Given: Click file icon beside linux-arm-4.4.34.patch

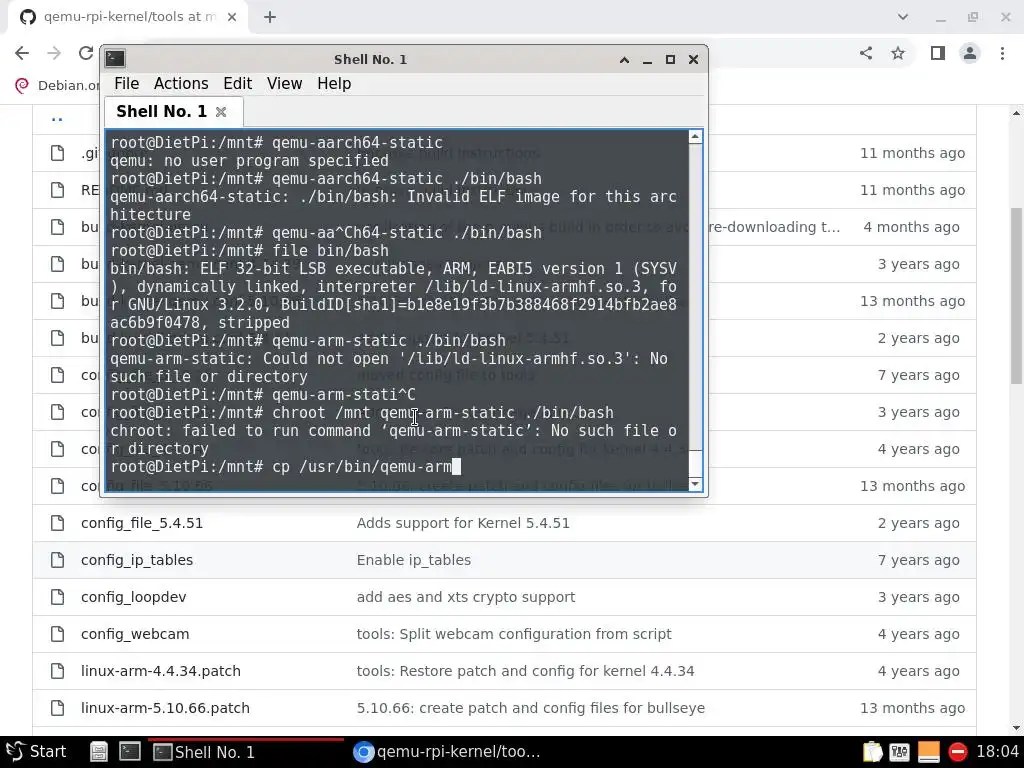Looking at the screenshot, I should point(57,671).
